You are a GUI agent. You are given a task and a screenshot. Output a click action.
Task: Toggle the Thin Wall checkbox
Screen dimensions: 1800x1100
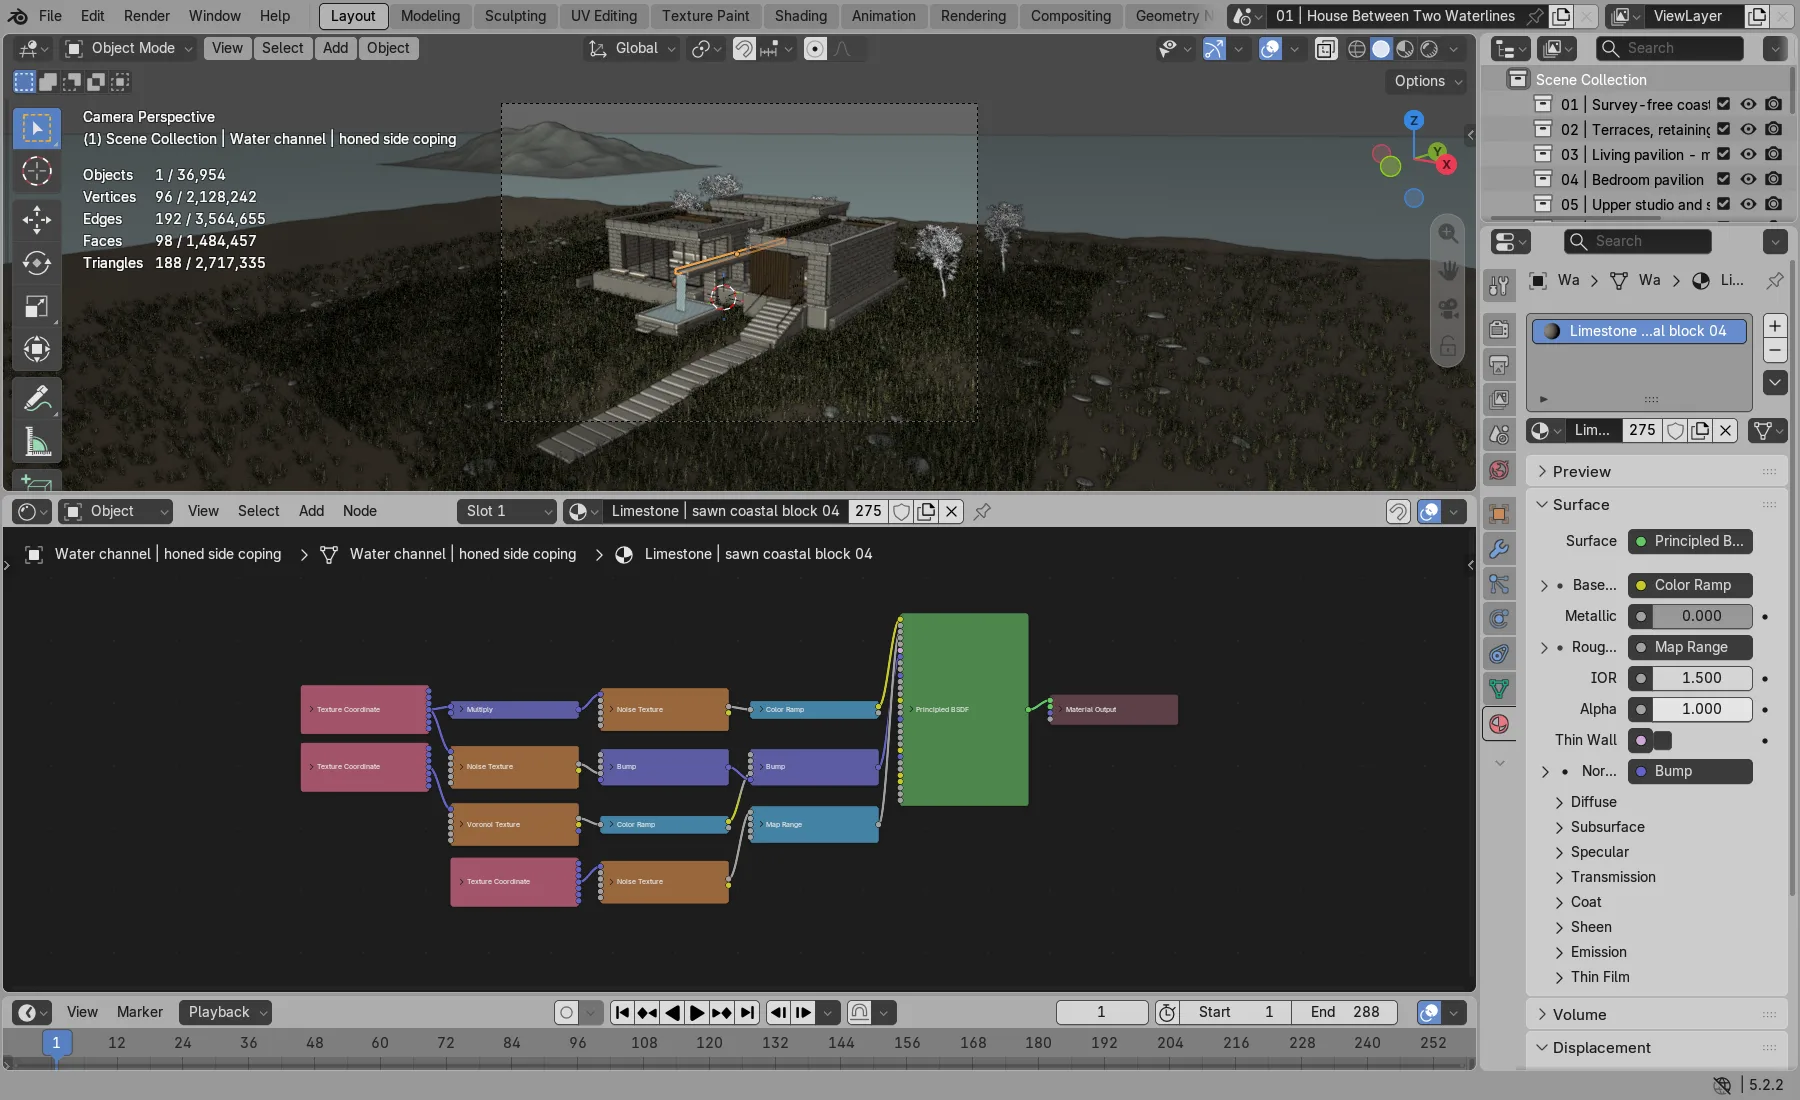pos(1662,740)
